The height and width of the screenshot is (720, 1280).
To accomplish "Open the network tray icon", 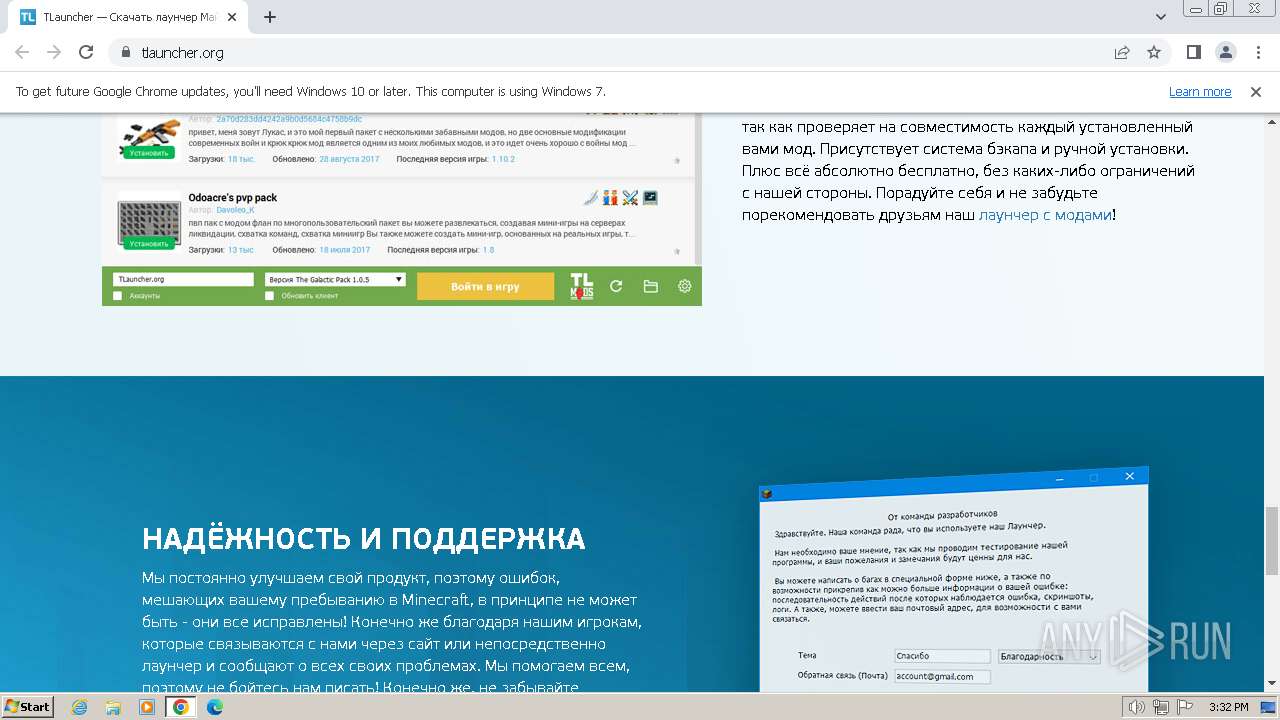I will tap(1160, 707).
